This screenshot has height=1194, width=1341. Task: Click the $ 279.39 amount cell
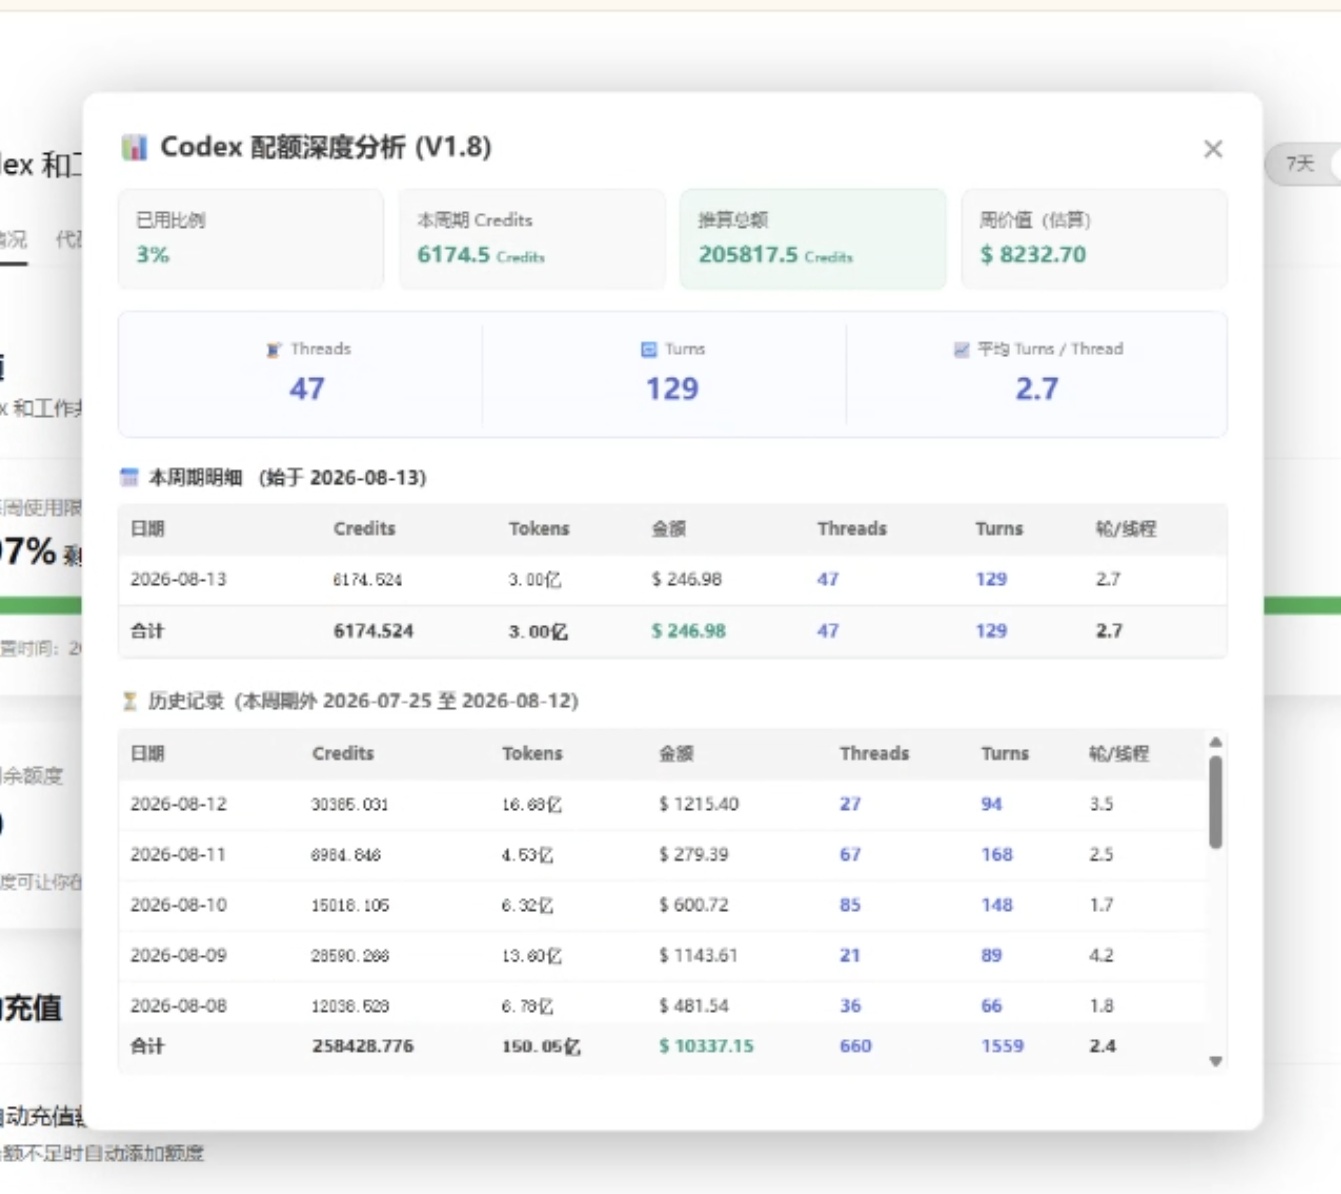click(694, 855)
